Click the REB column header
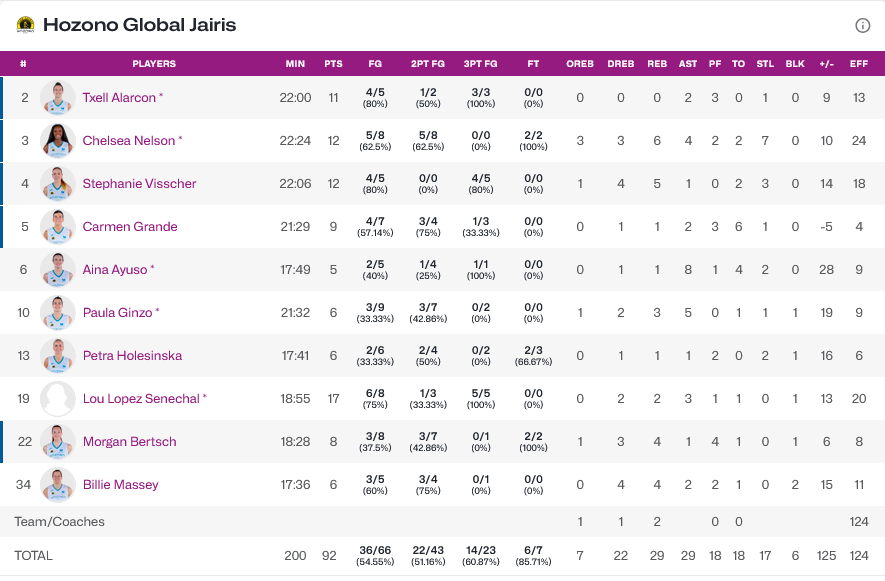The width and height of the screenshot is (885, 581). 657,64
